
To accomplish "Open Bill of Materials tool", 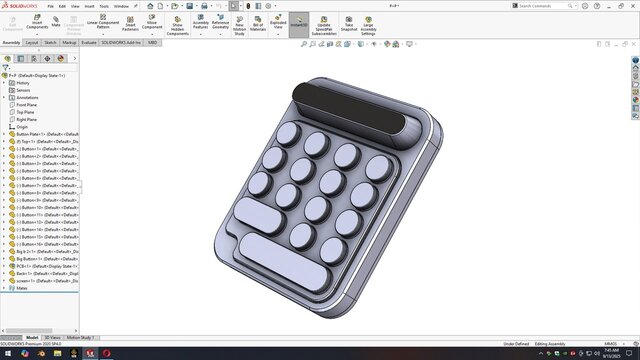I will [x=258, y=24].
